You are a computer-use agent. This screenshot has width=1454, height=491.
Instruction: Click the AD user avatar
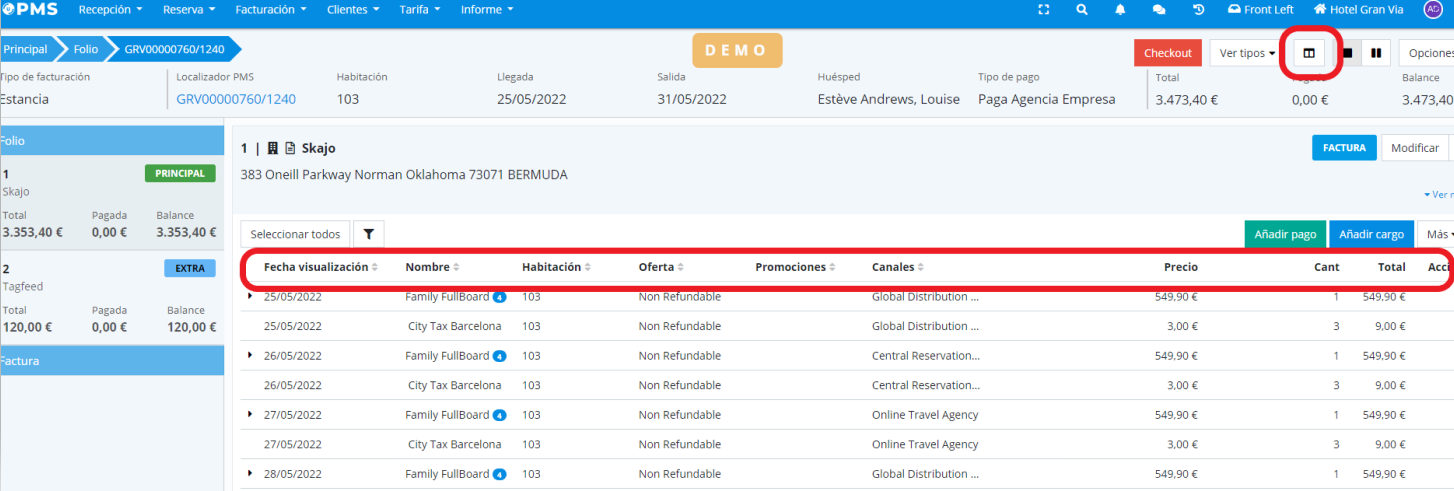pyautogui.click(x=1432, y=10)
